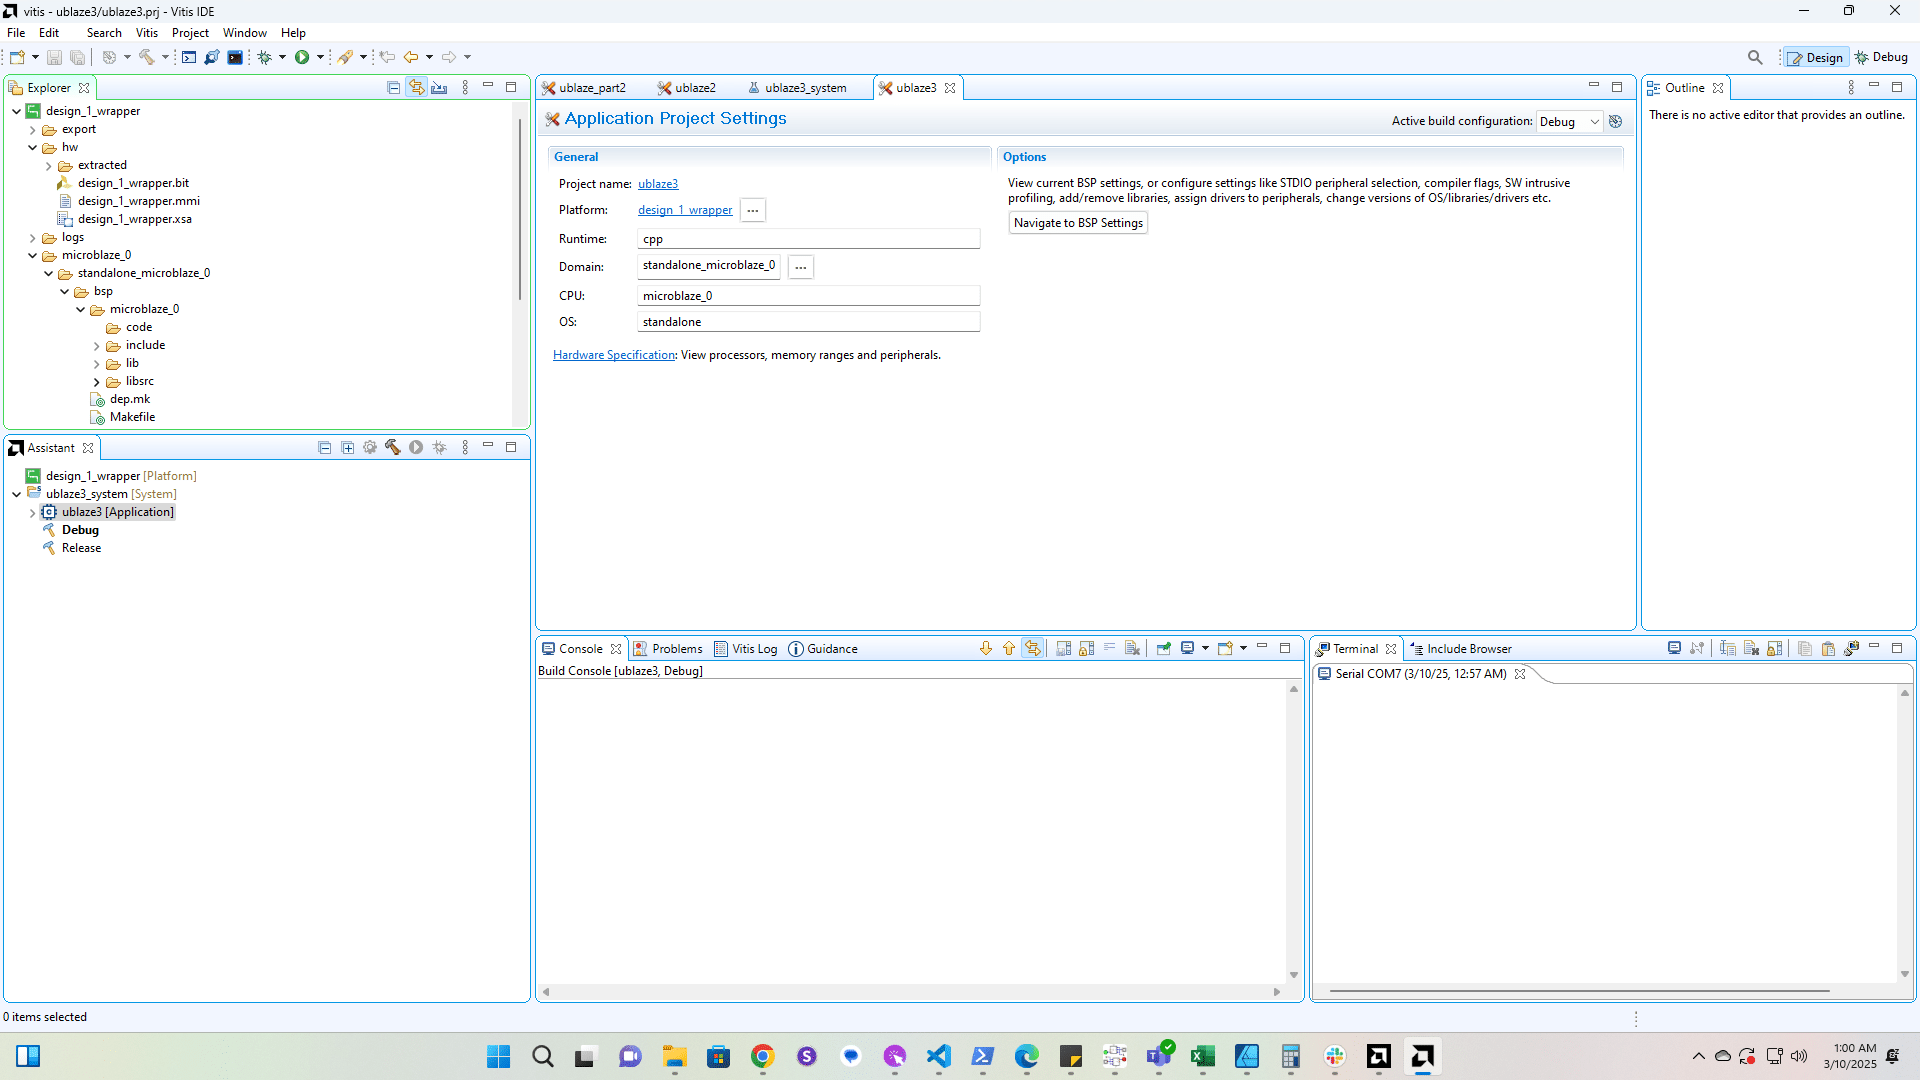Open search with the magnifier icon
The height and width of the screenshot is (1080, 1920).
tap(1756, 57)
